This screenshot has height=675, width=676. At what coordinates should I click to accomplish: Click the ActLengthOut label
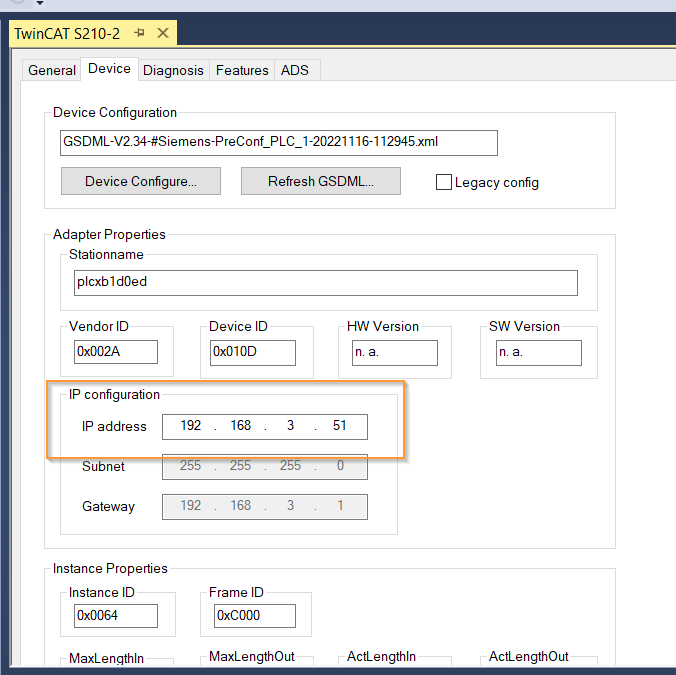(529, 656)
